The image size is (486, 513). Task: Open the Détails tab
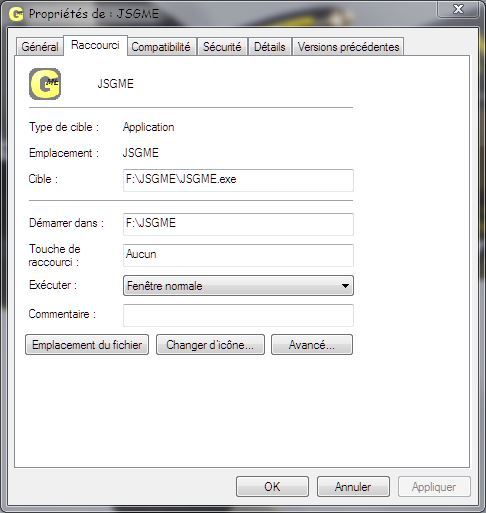270,47
